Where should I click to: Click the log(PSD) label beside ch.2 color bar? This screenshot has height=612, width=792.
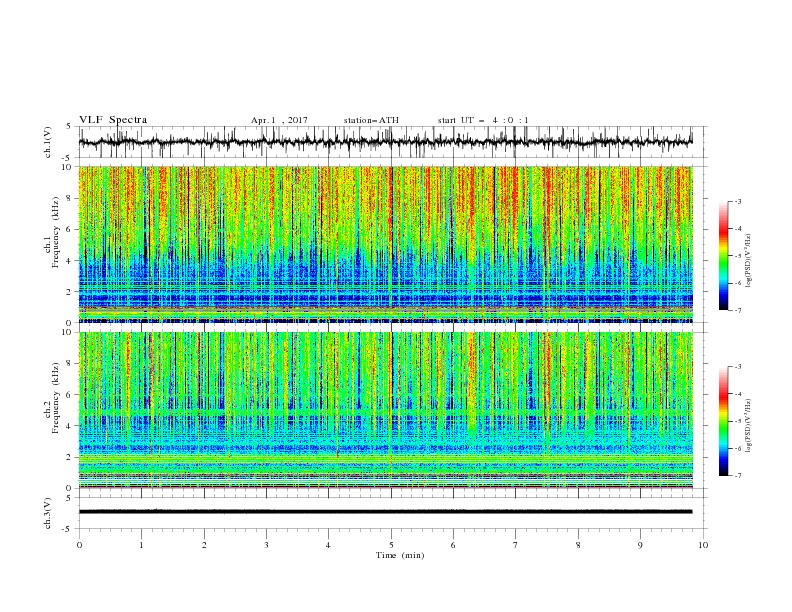(749, 425)
